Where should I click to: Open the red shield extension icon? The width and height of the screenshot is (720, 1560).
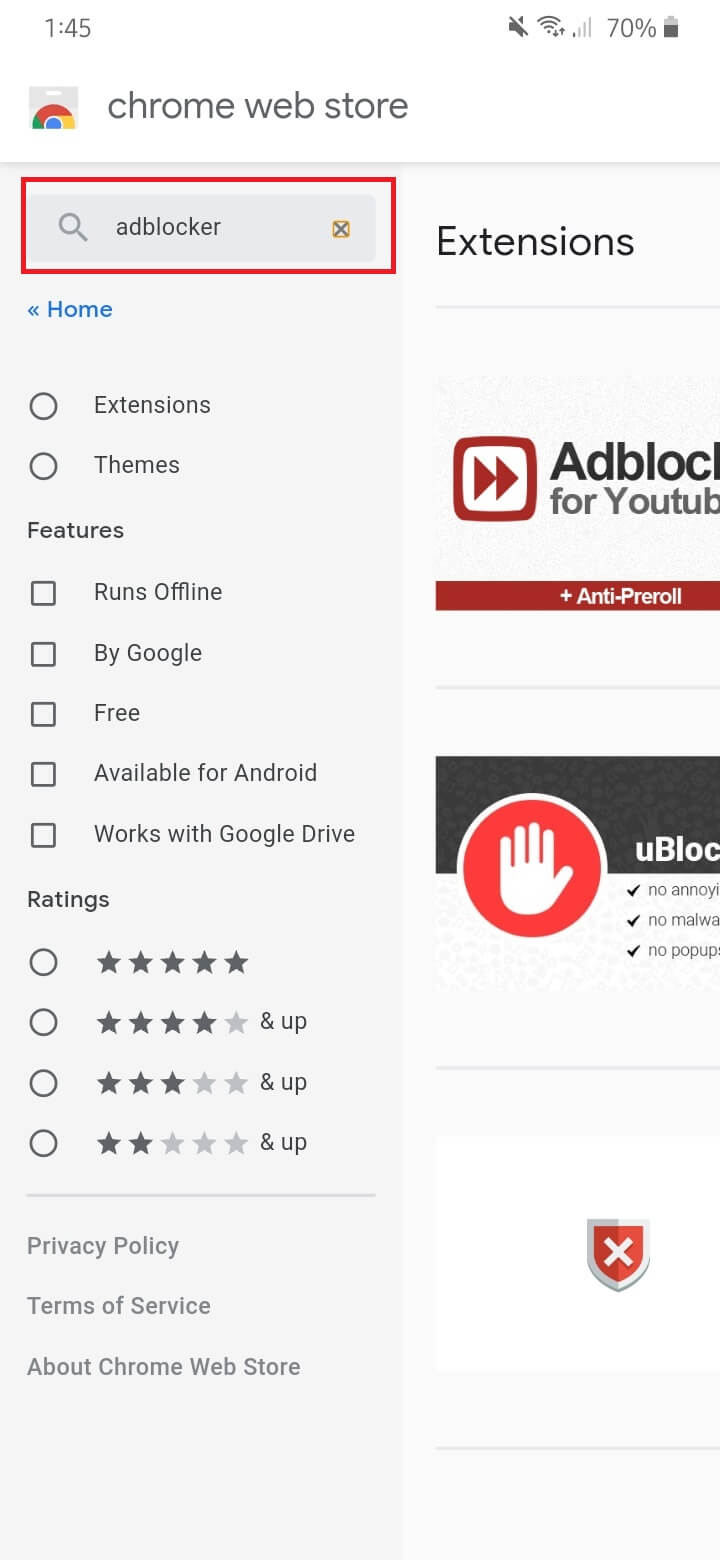pyautogui.click(x=618, y=1254)
